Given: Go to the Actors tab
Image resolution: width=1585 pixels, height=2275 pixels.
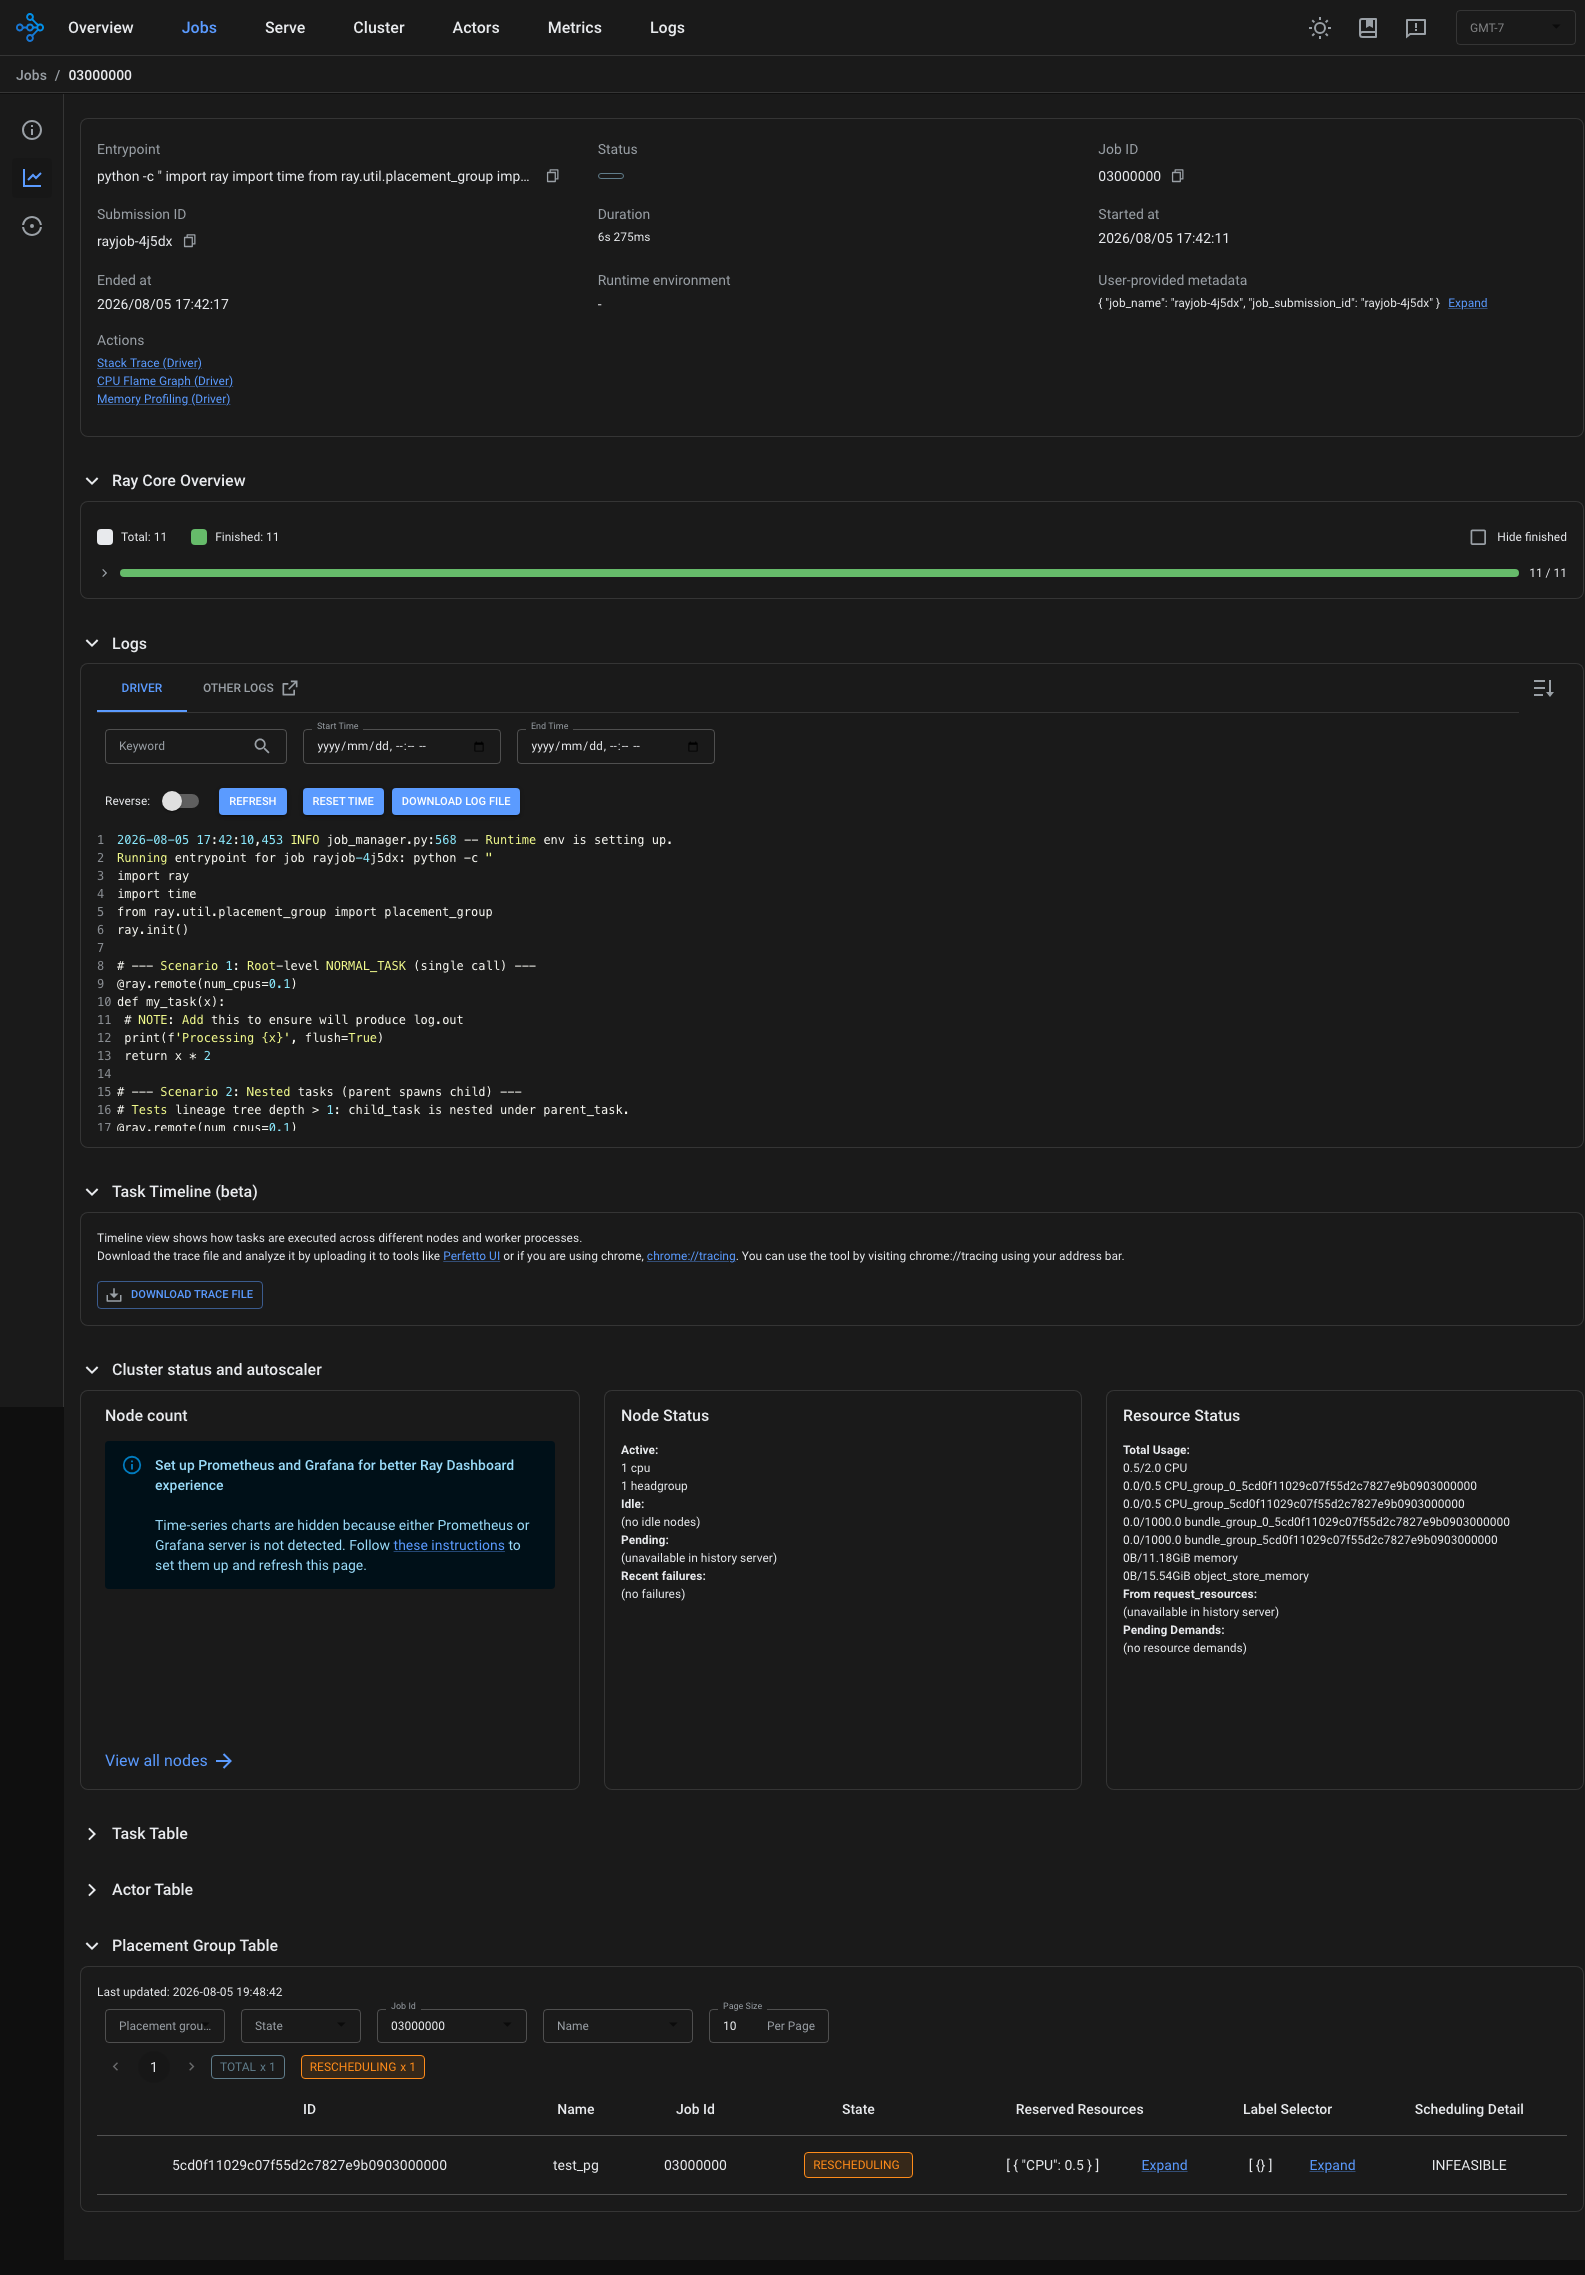Looking at the screenshot, I should click(476, 28).
